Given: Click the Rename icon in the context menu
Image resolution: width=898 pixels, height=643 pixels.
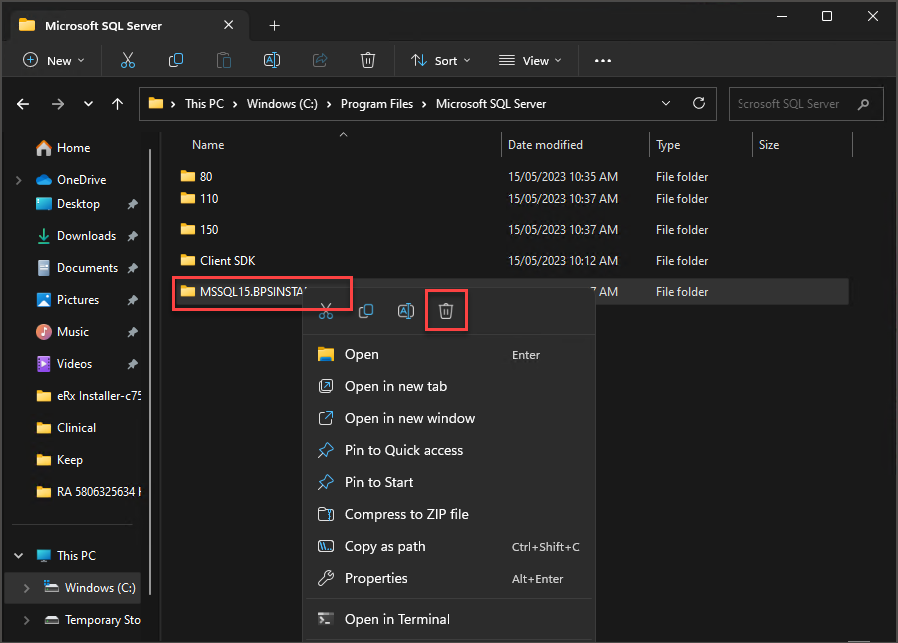Looking at the screenshot, I should pos(405,311).
